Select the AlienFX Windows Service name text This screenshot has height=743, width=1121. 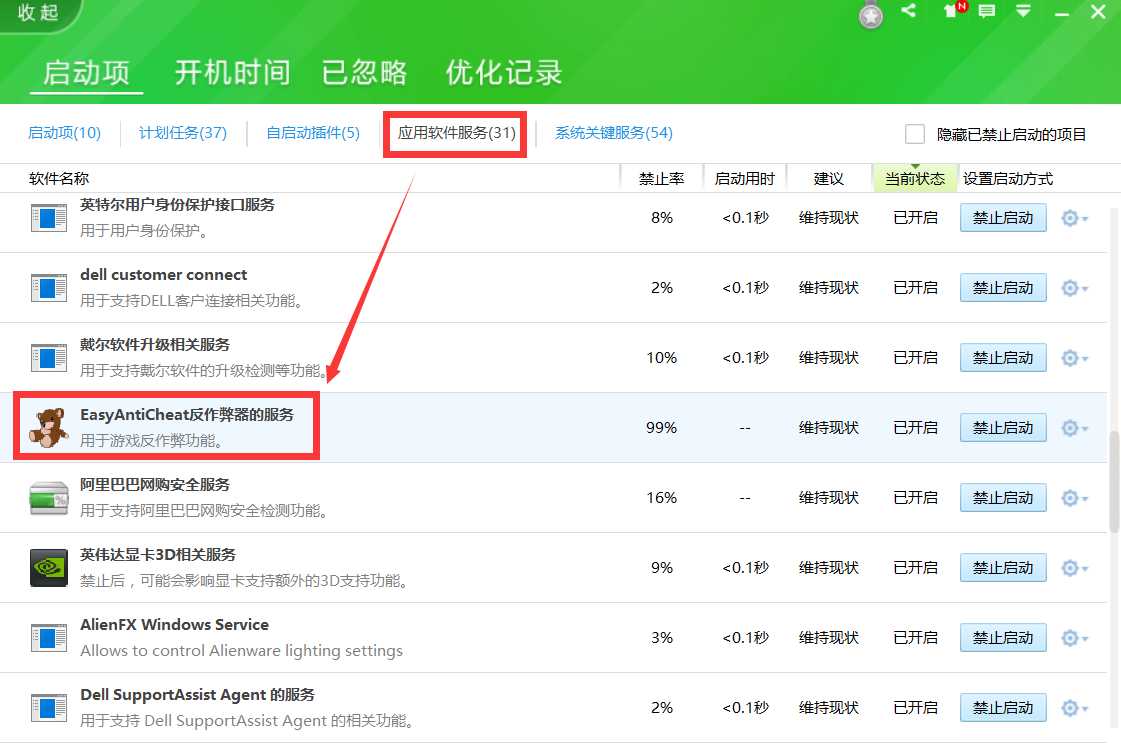tap(174, 625)
